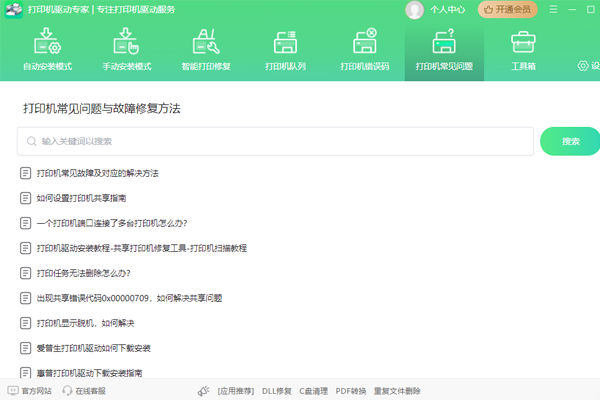Open the 工具箱 toolbox
Screen dimensions: 600x400
[522, 50]
